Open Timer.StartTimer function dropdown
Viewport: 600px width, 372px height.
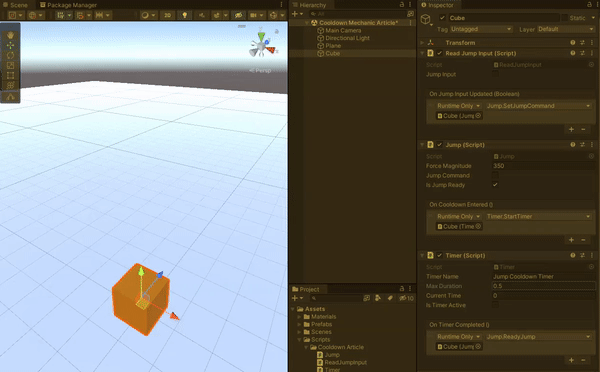[x=539, y=216]
